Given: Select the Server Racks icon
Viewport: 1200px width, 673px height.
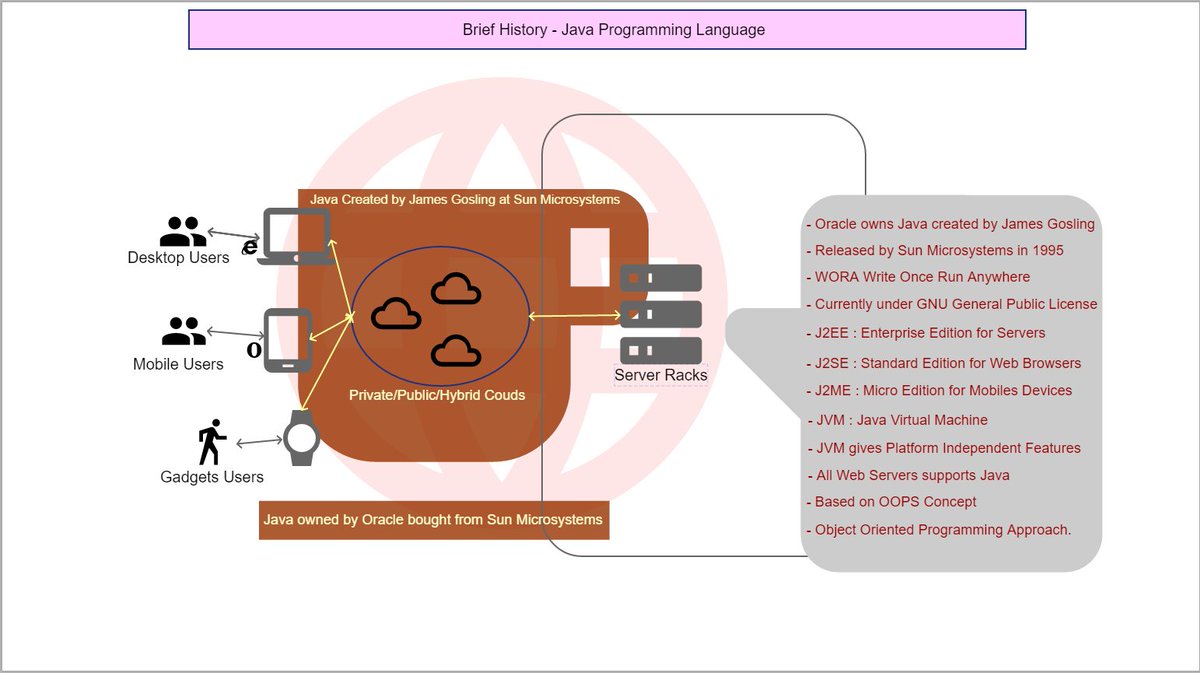Looking at the screenshot, I should (x=661, y=314).
